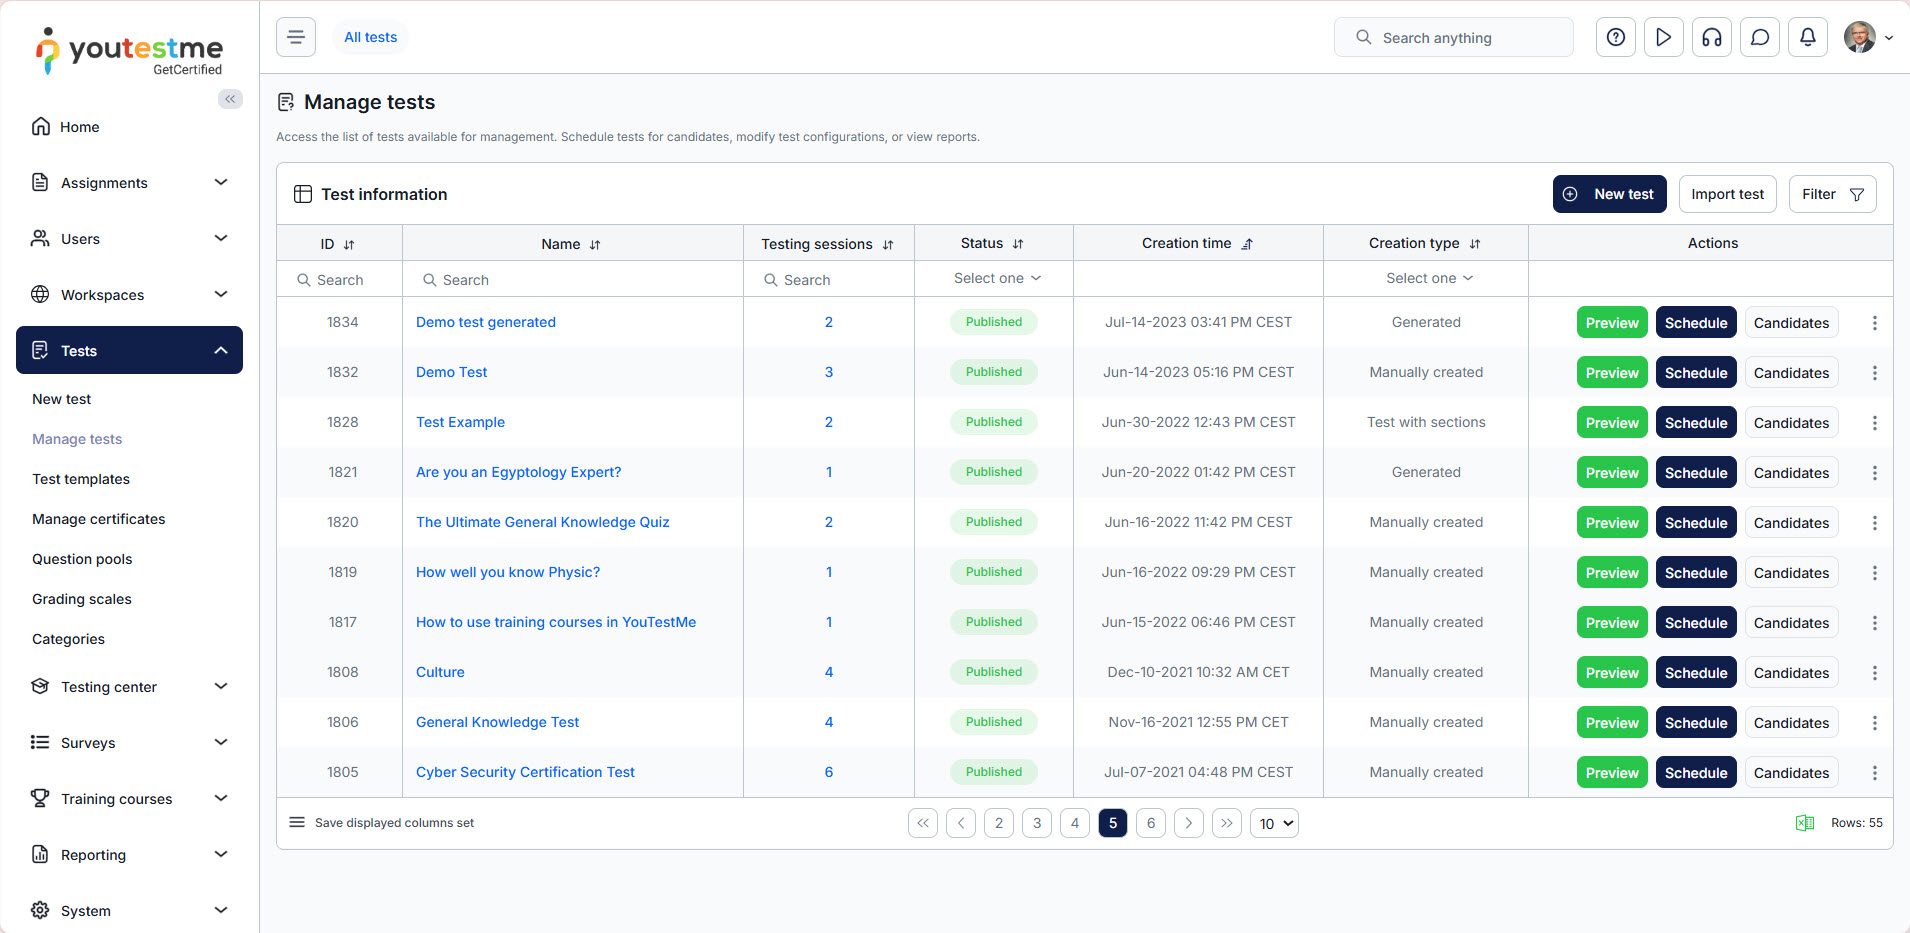Viewport: 1910px width, 933px height.
Task: Click the help question mark icon
Action: pos(1615,38)
